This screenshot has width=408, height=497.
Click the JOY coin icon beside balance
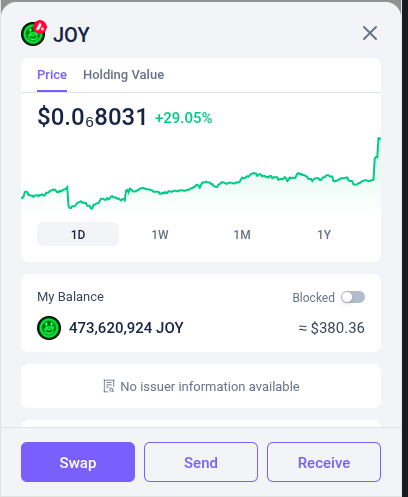[49, 328]
